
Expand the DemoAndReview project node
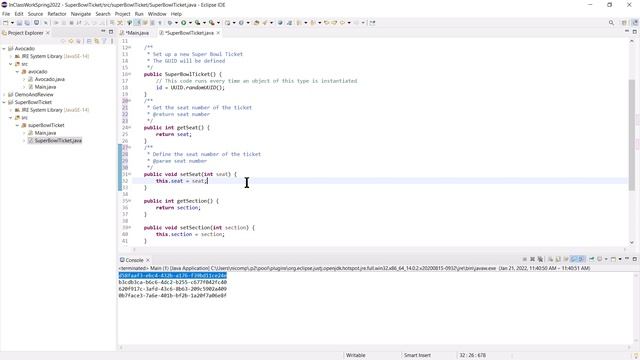tap(4, 95)
